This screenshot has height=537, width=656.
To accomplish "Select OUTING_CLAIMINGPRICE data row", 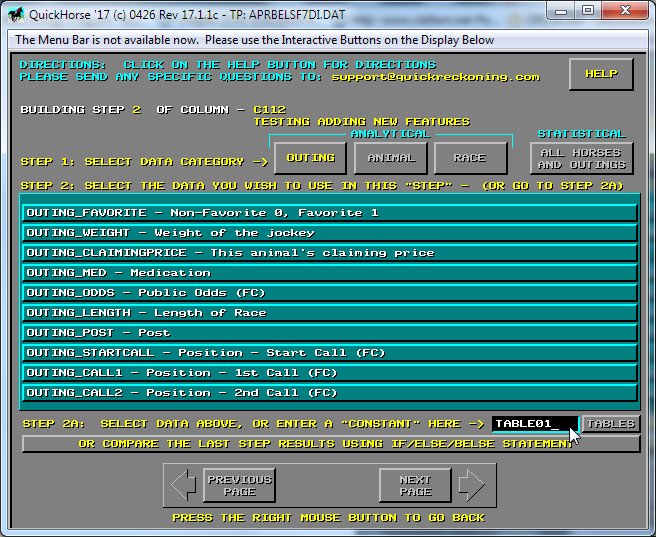I will coord(330,253).
